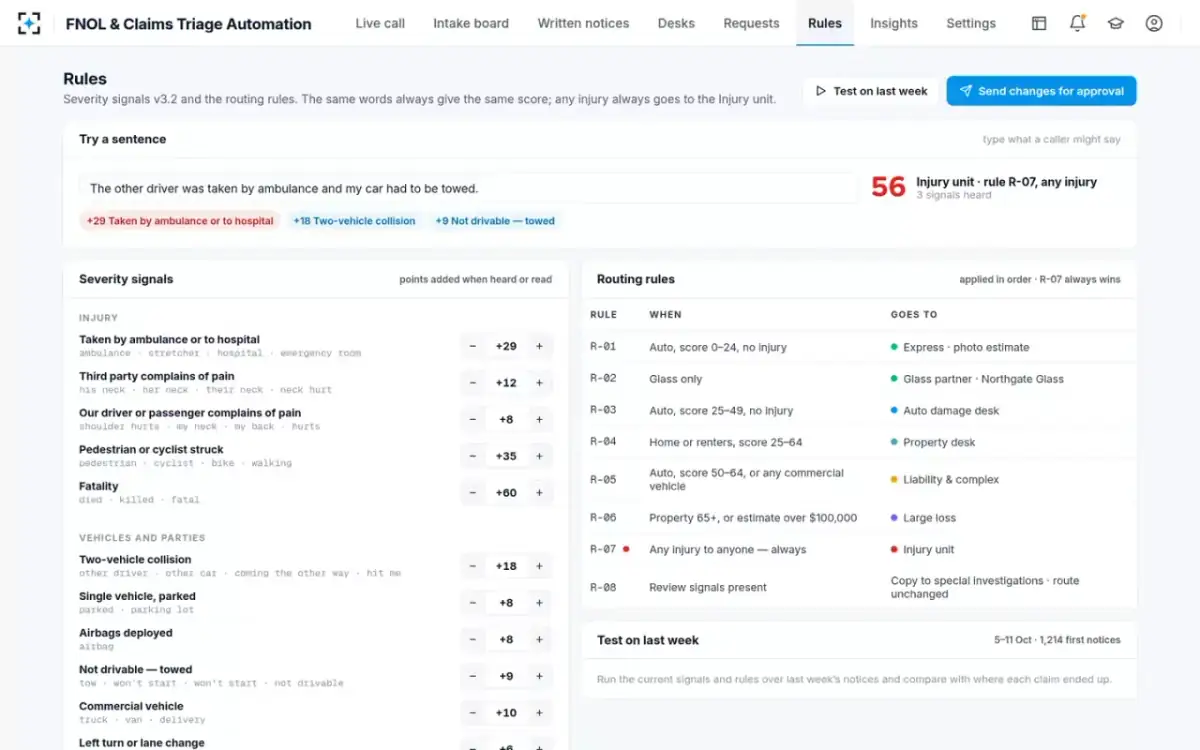
Task: Click the +35 pedestrian points value
Action: coord(506,456)
